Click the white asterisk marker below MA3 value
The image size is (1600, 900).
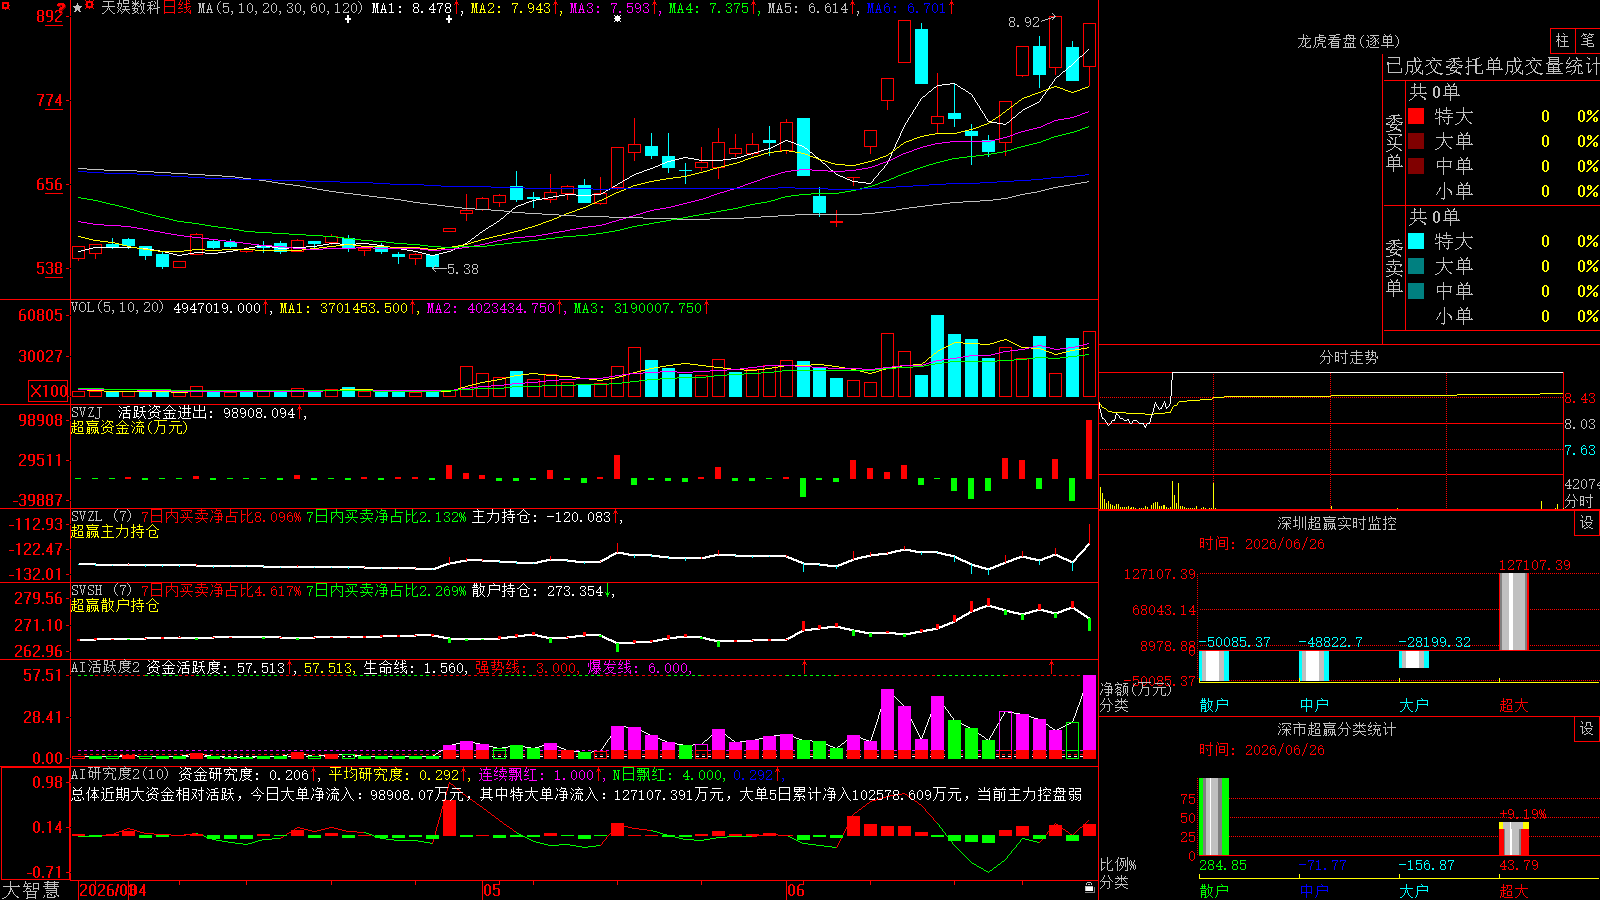click(617, 19)
